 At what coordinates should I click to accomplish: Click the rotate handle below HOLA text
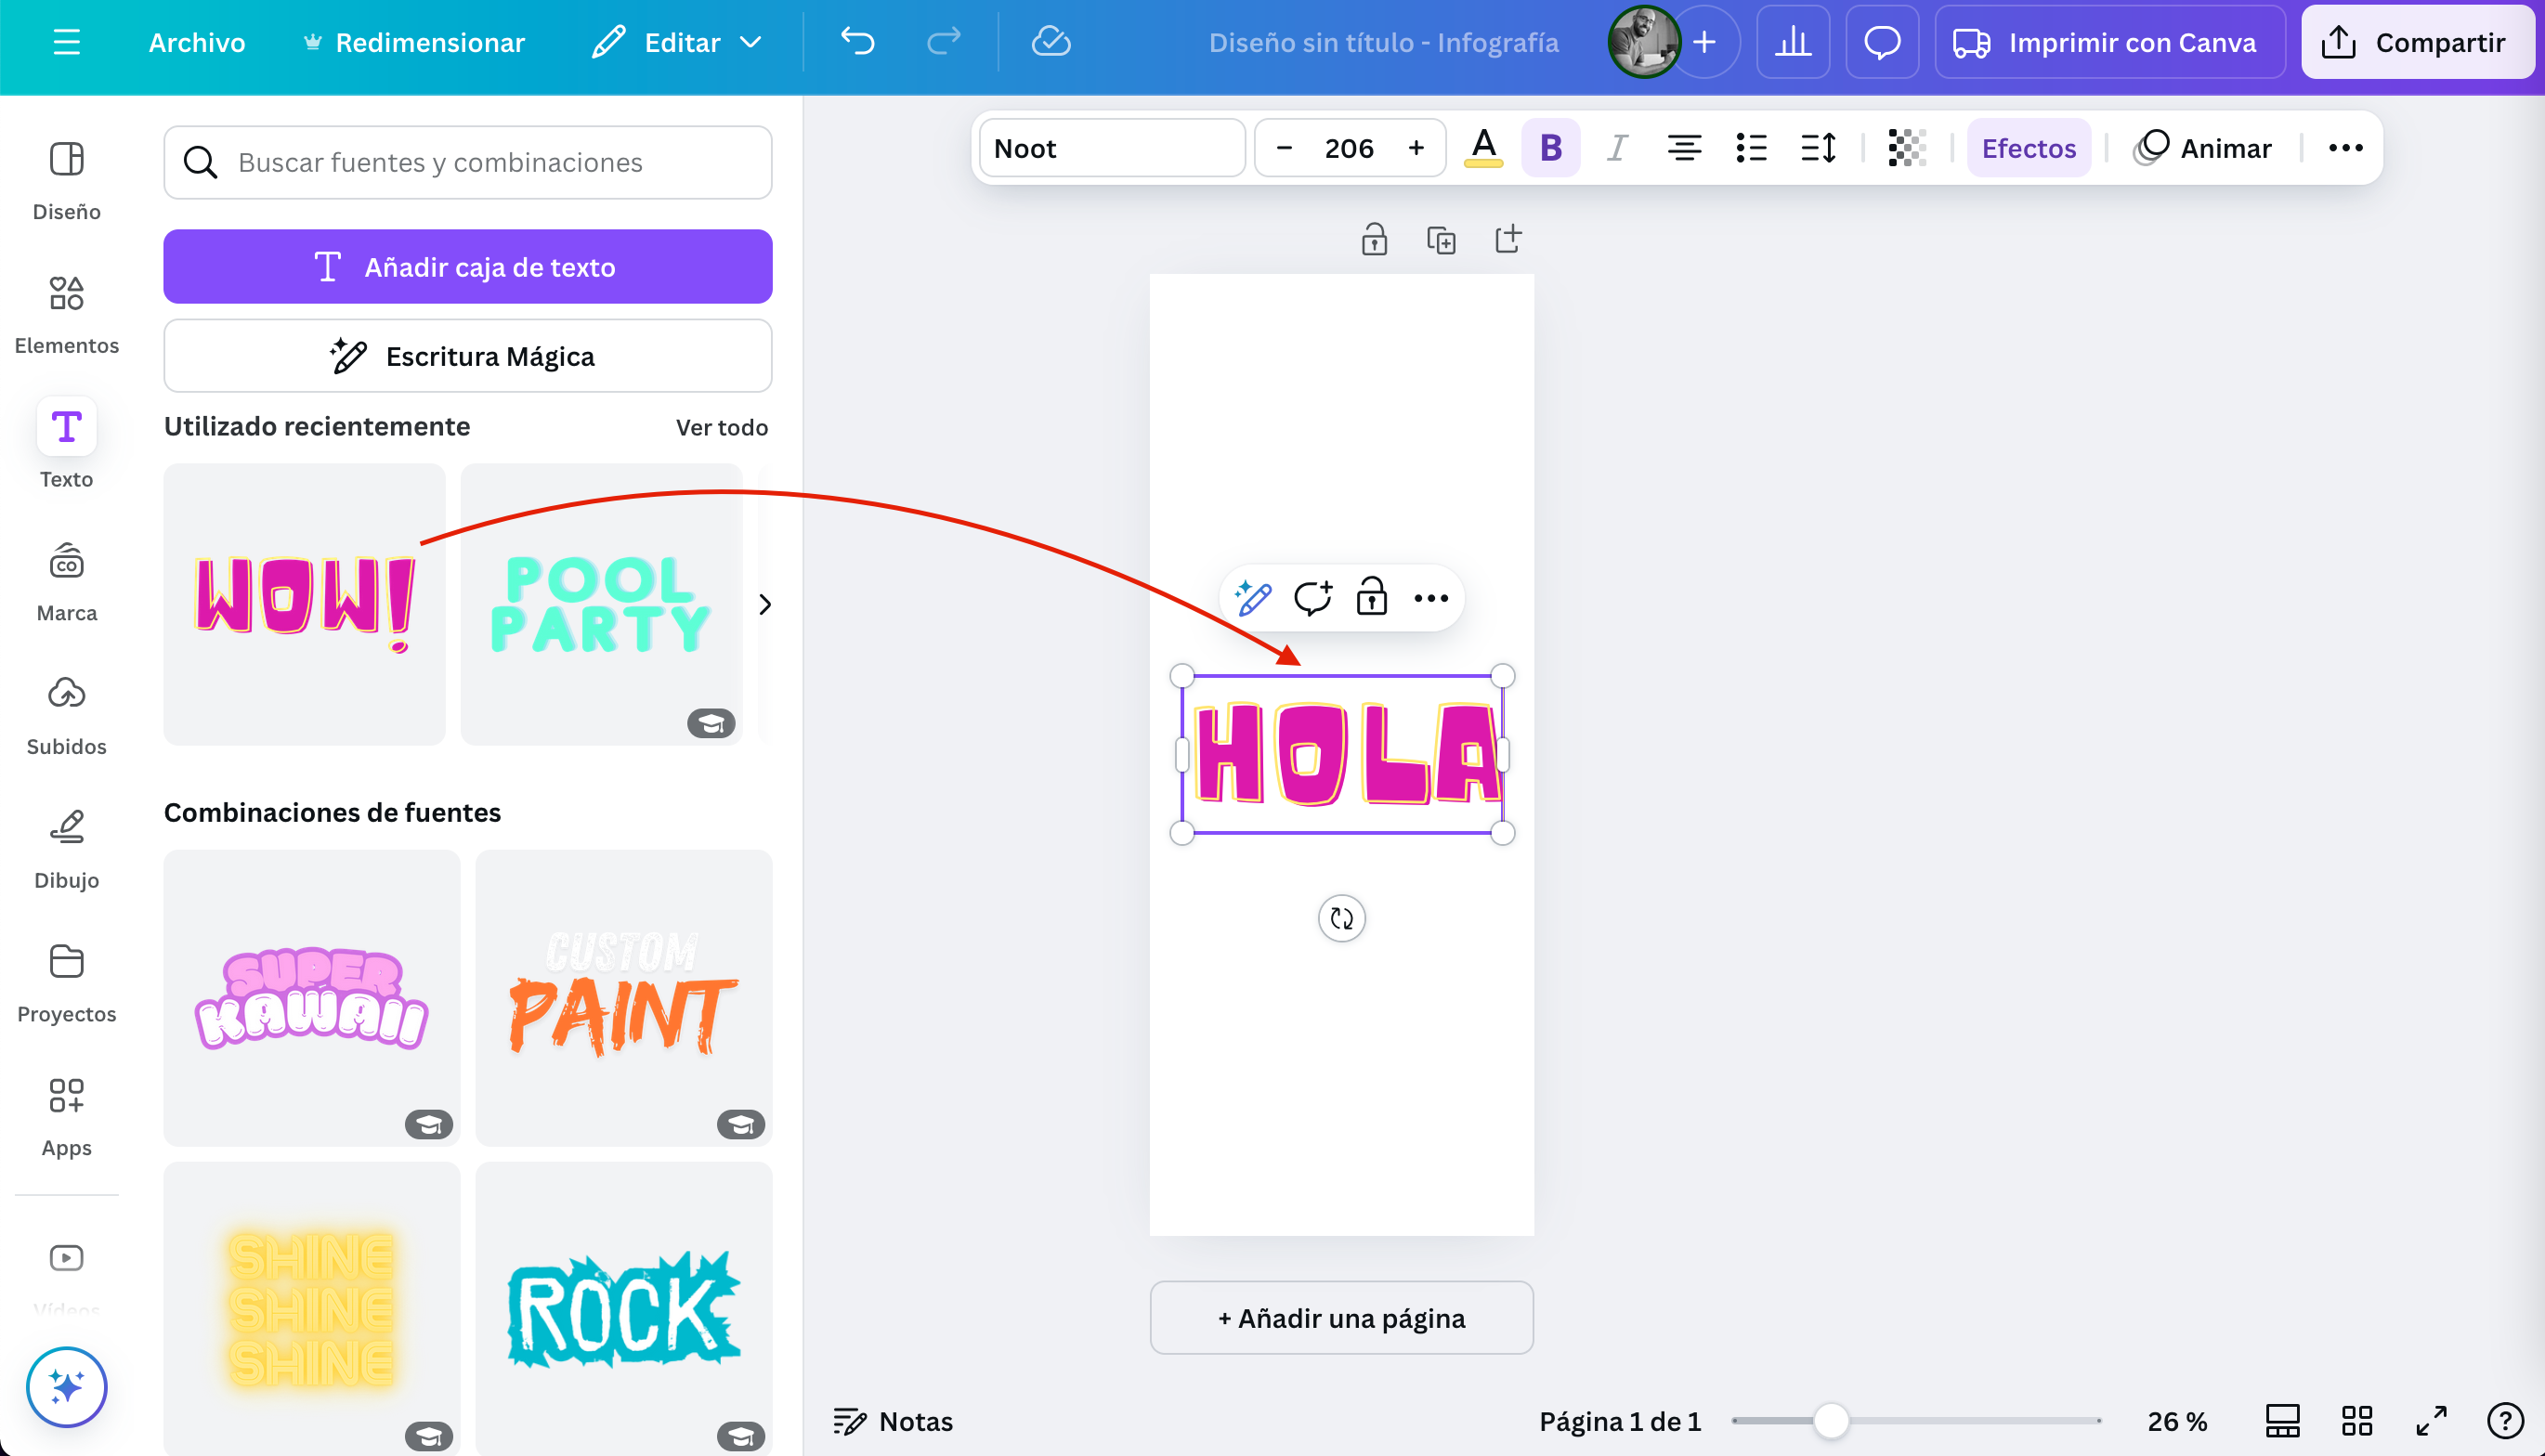click(x=1341, y=918)
